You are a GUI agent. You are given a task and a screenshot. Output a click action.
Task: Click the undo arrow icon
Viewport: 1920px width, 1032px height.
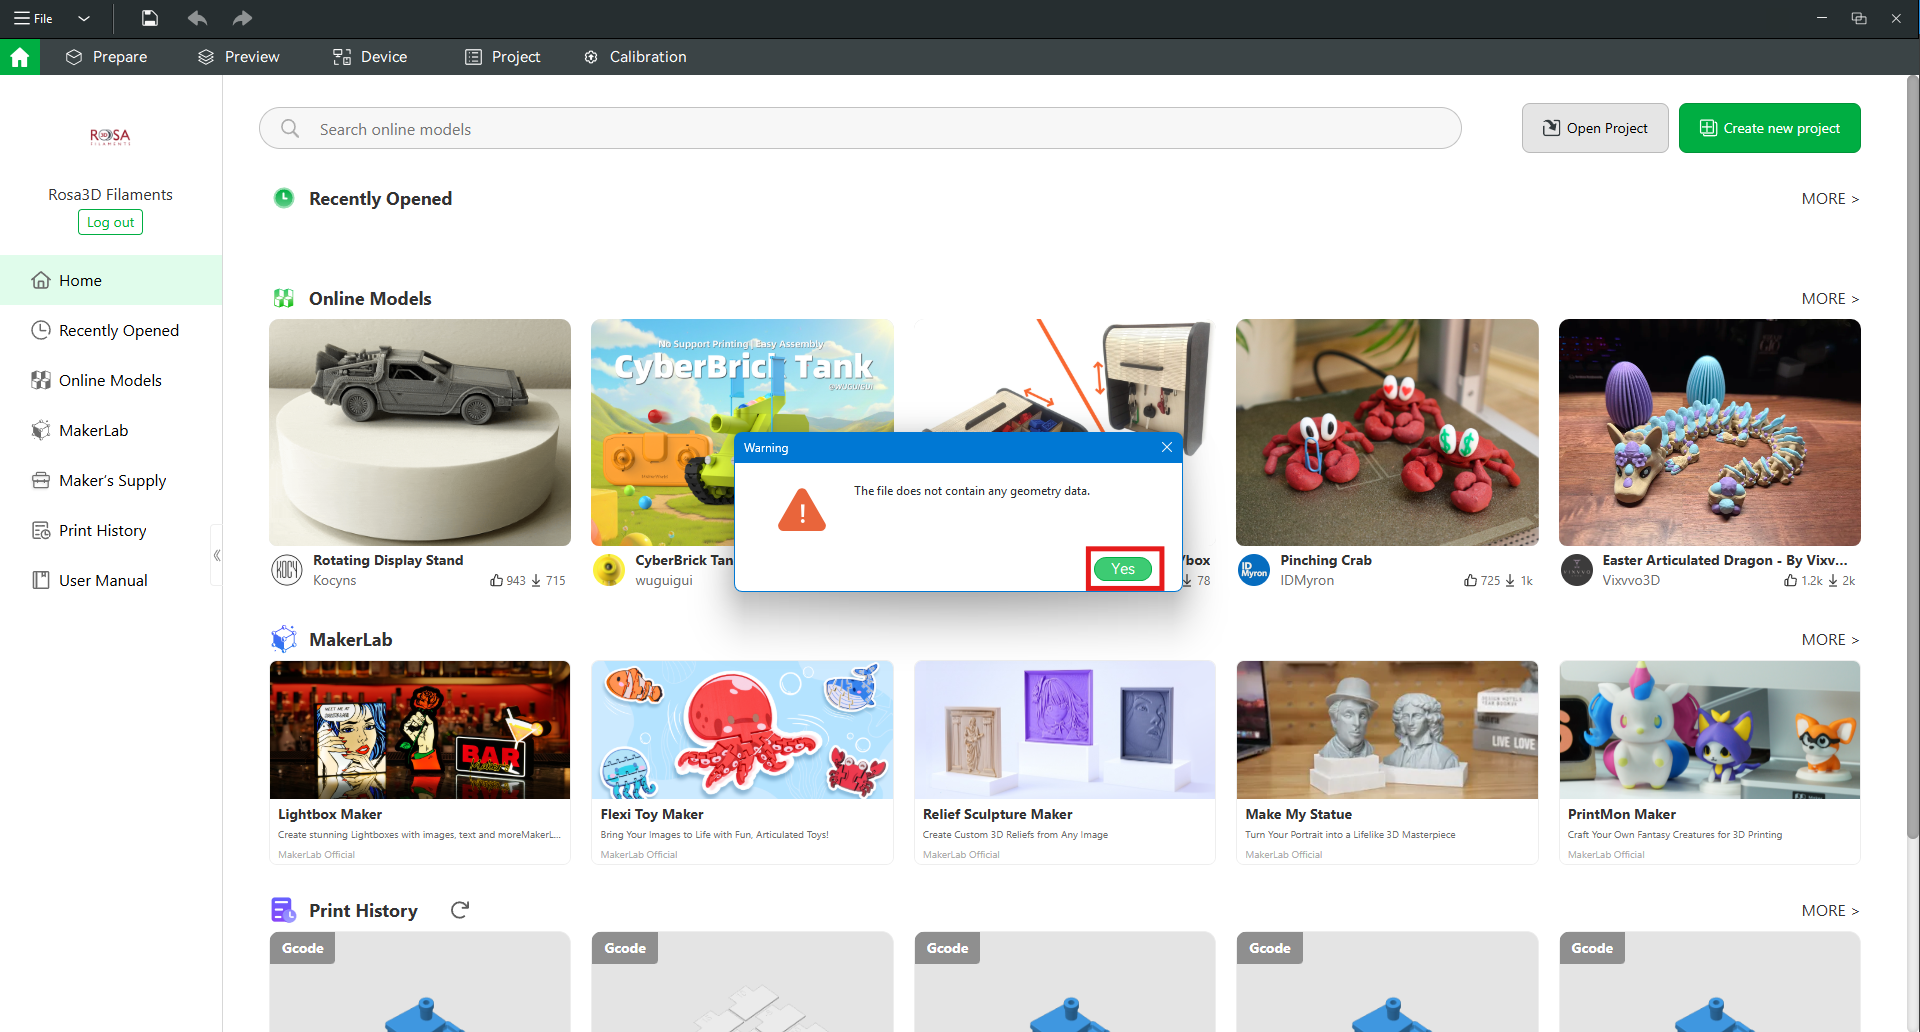(197, 18)
